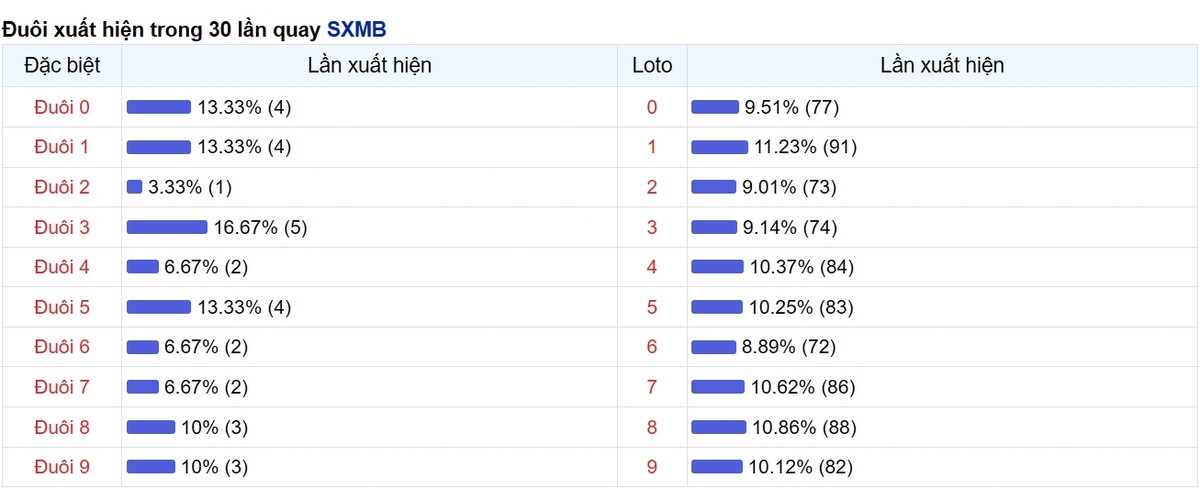The image size is (1200, 489).
Task: Click the Đặc biệt column header
Action: click(61, 66)
